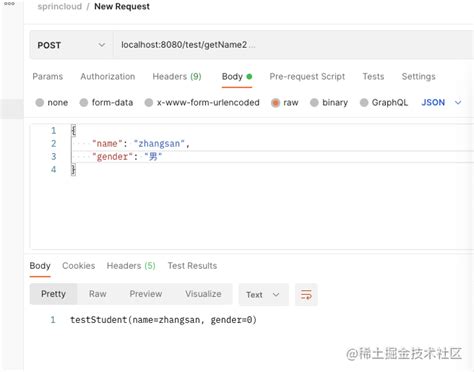Image resolution: width=474 pixels, height=372 pixels.
Task: Select the Visualize response view
Action: tap(203, 294)
